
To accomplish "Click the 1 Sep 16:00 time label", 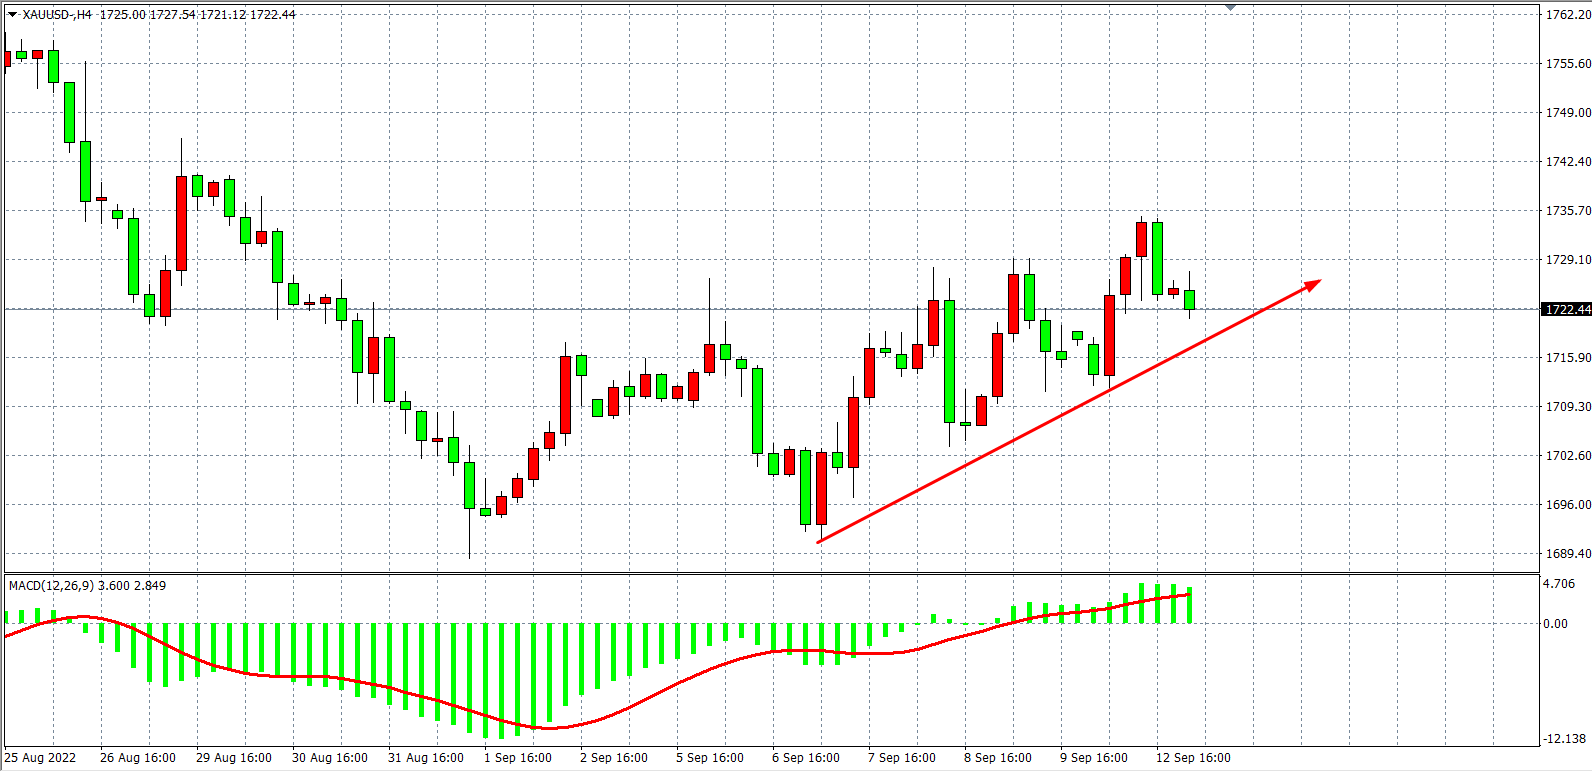I will pos(518,758).
